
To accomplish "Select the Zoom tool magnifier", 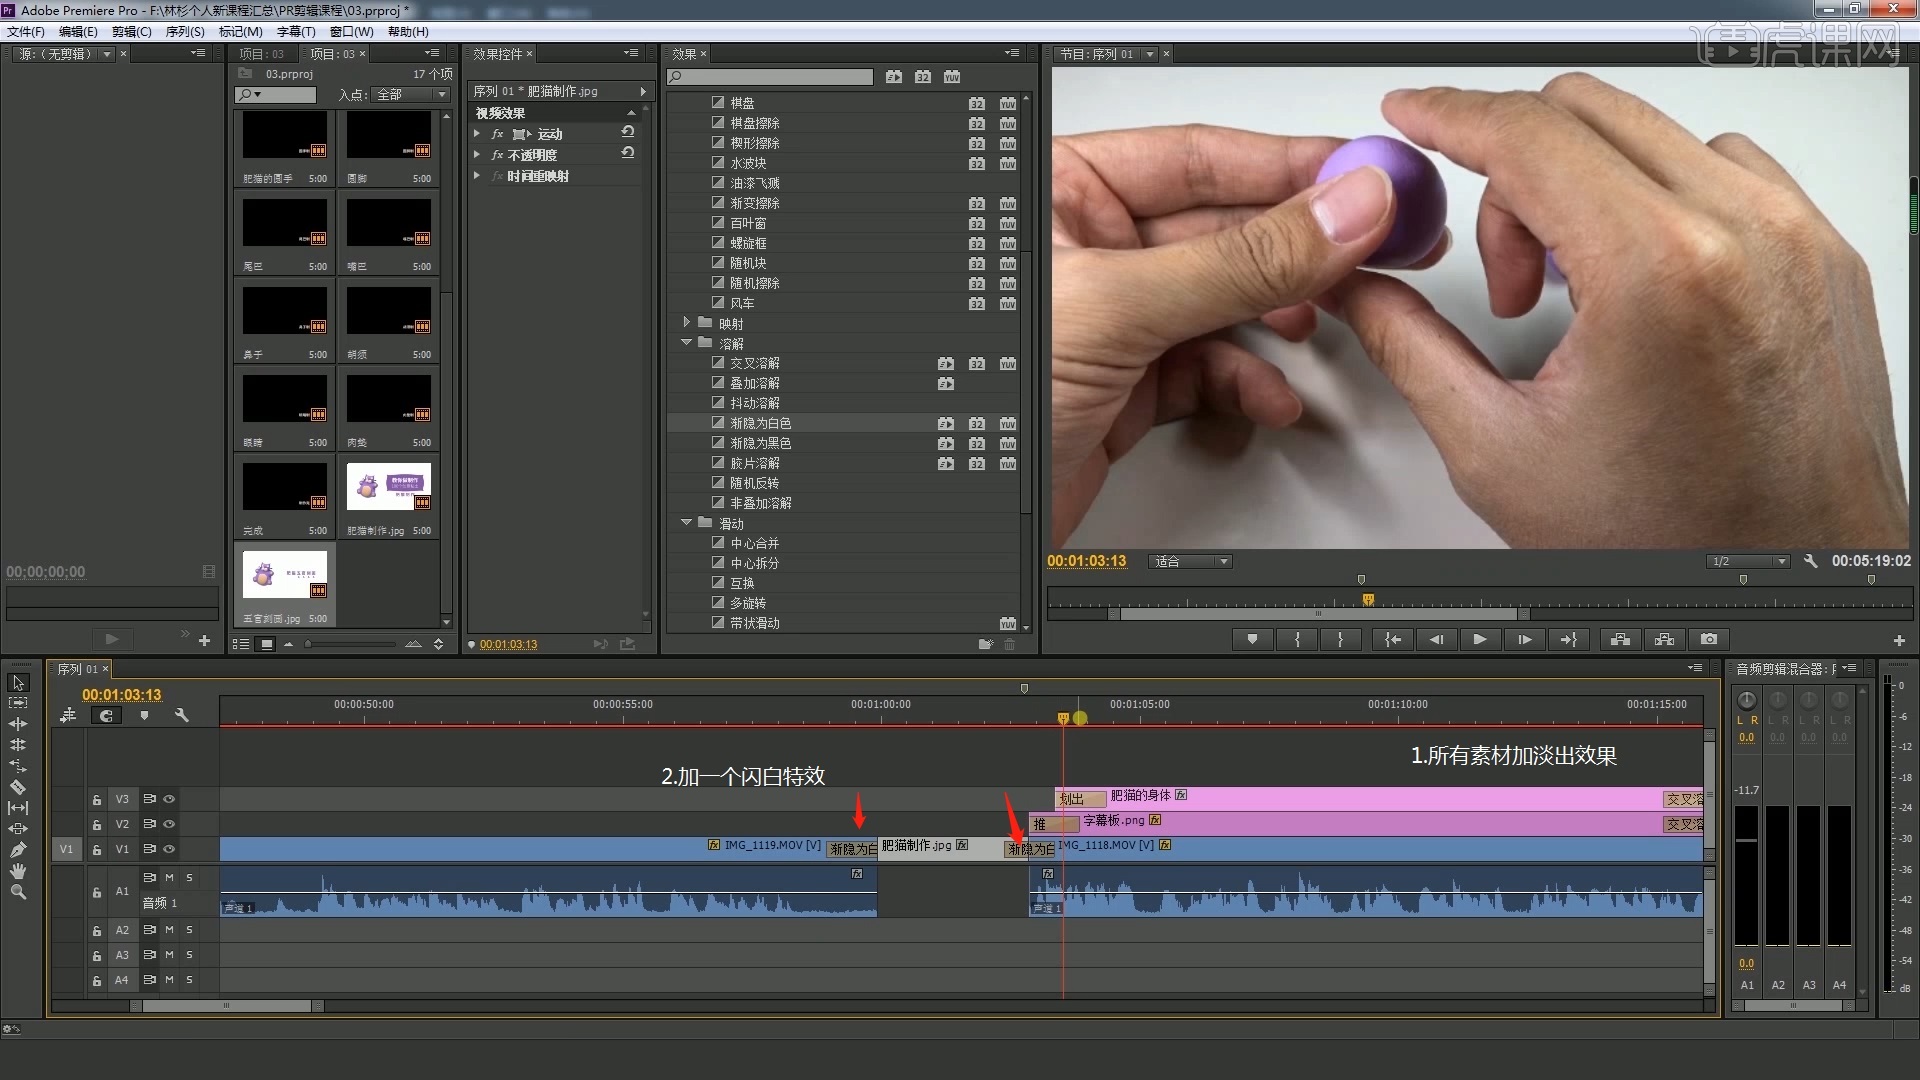I will 18,892.
